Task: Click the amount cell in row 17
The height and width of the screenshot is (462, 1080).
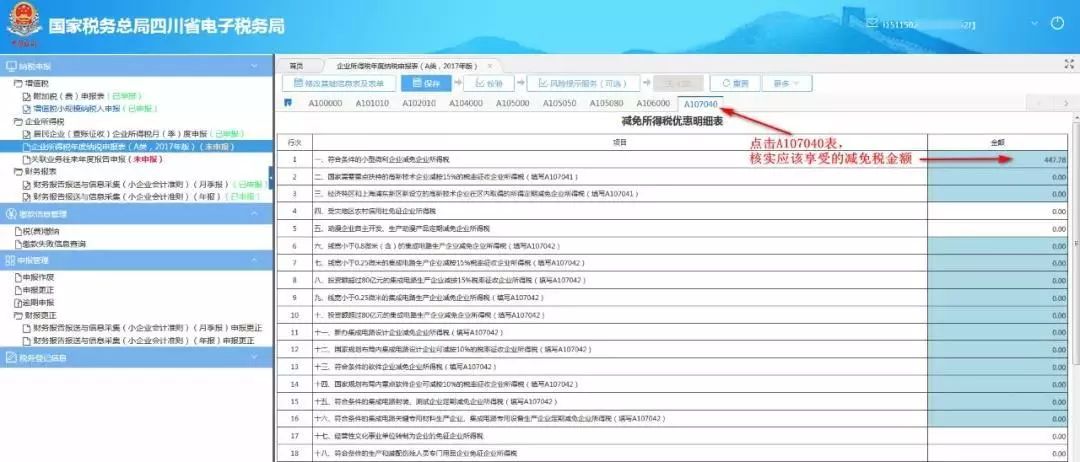Action: (999, 436)
